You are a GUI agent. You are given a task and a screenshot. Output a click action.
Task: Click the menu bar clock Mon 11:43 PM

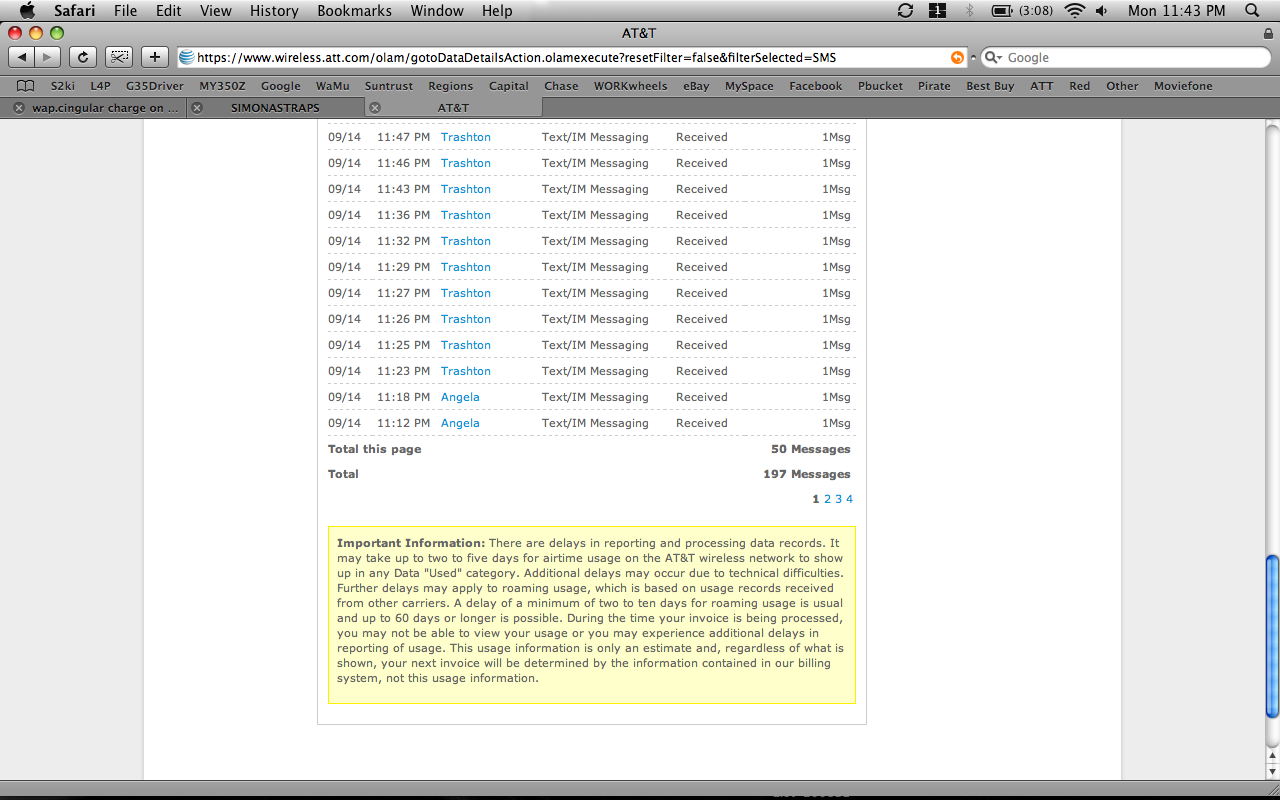[1176, 11]
